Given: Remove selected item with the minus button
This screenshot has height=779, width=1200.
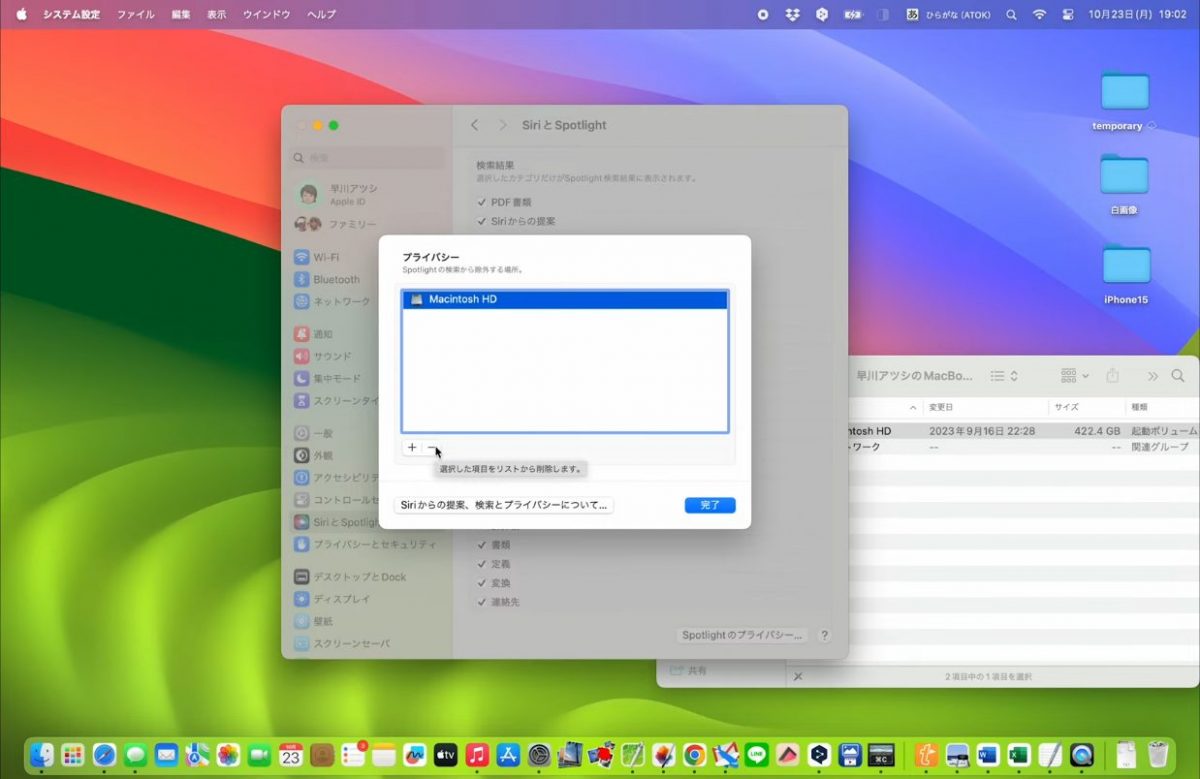Looking at the screenshot, I should (x=432, y=448).
